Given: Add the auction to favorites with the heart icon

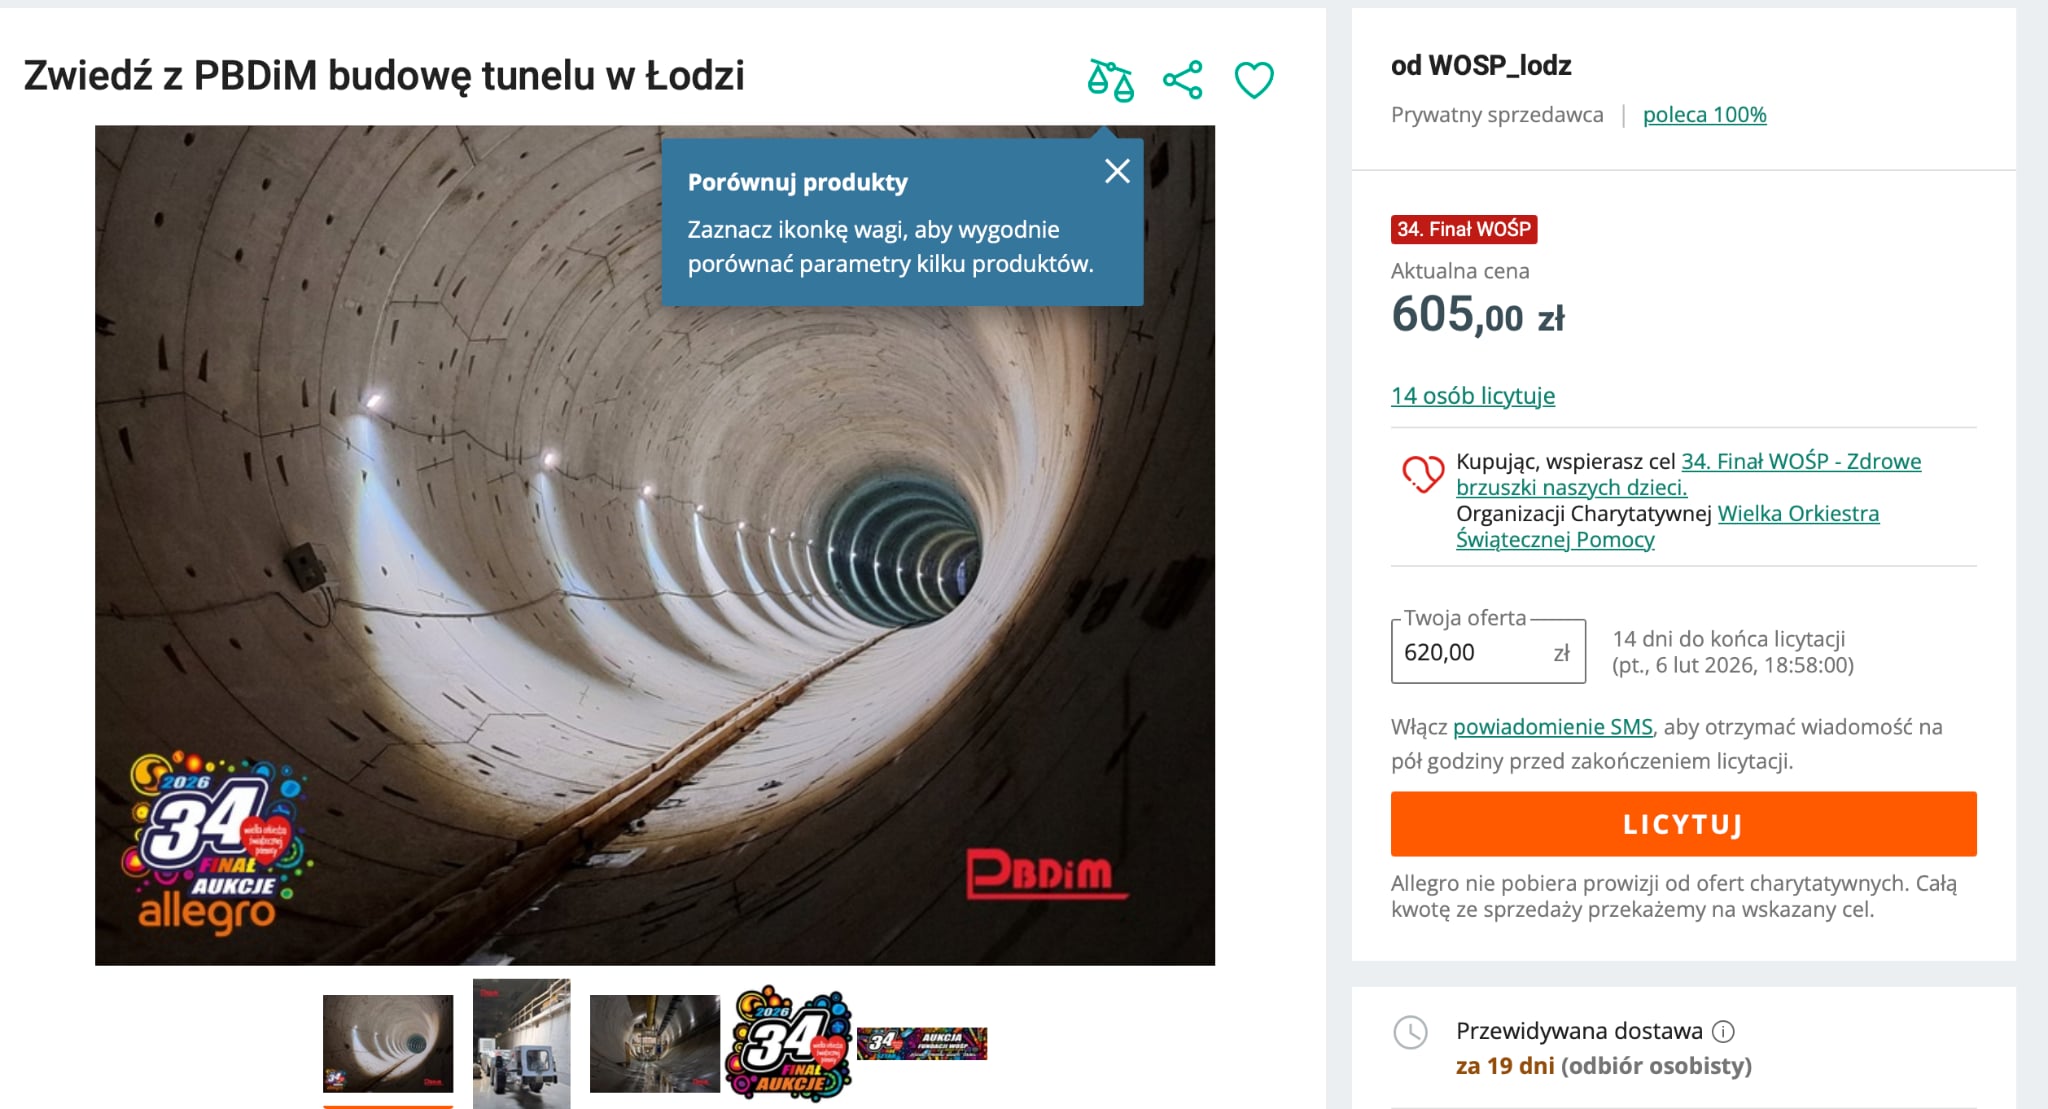Looking at the screenshot, I should tap(1253, 80).
